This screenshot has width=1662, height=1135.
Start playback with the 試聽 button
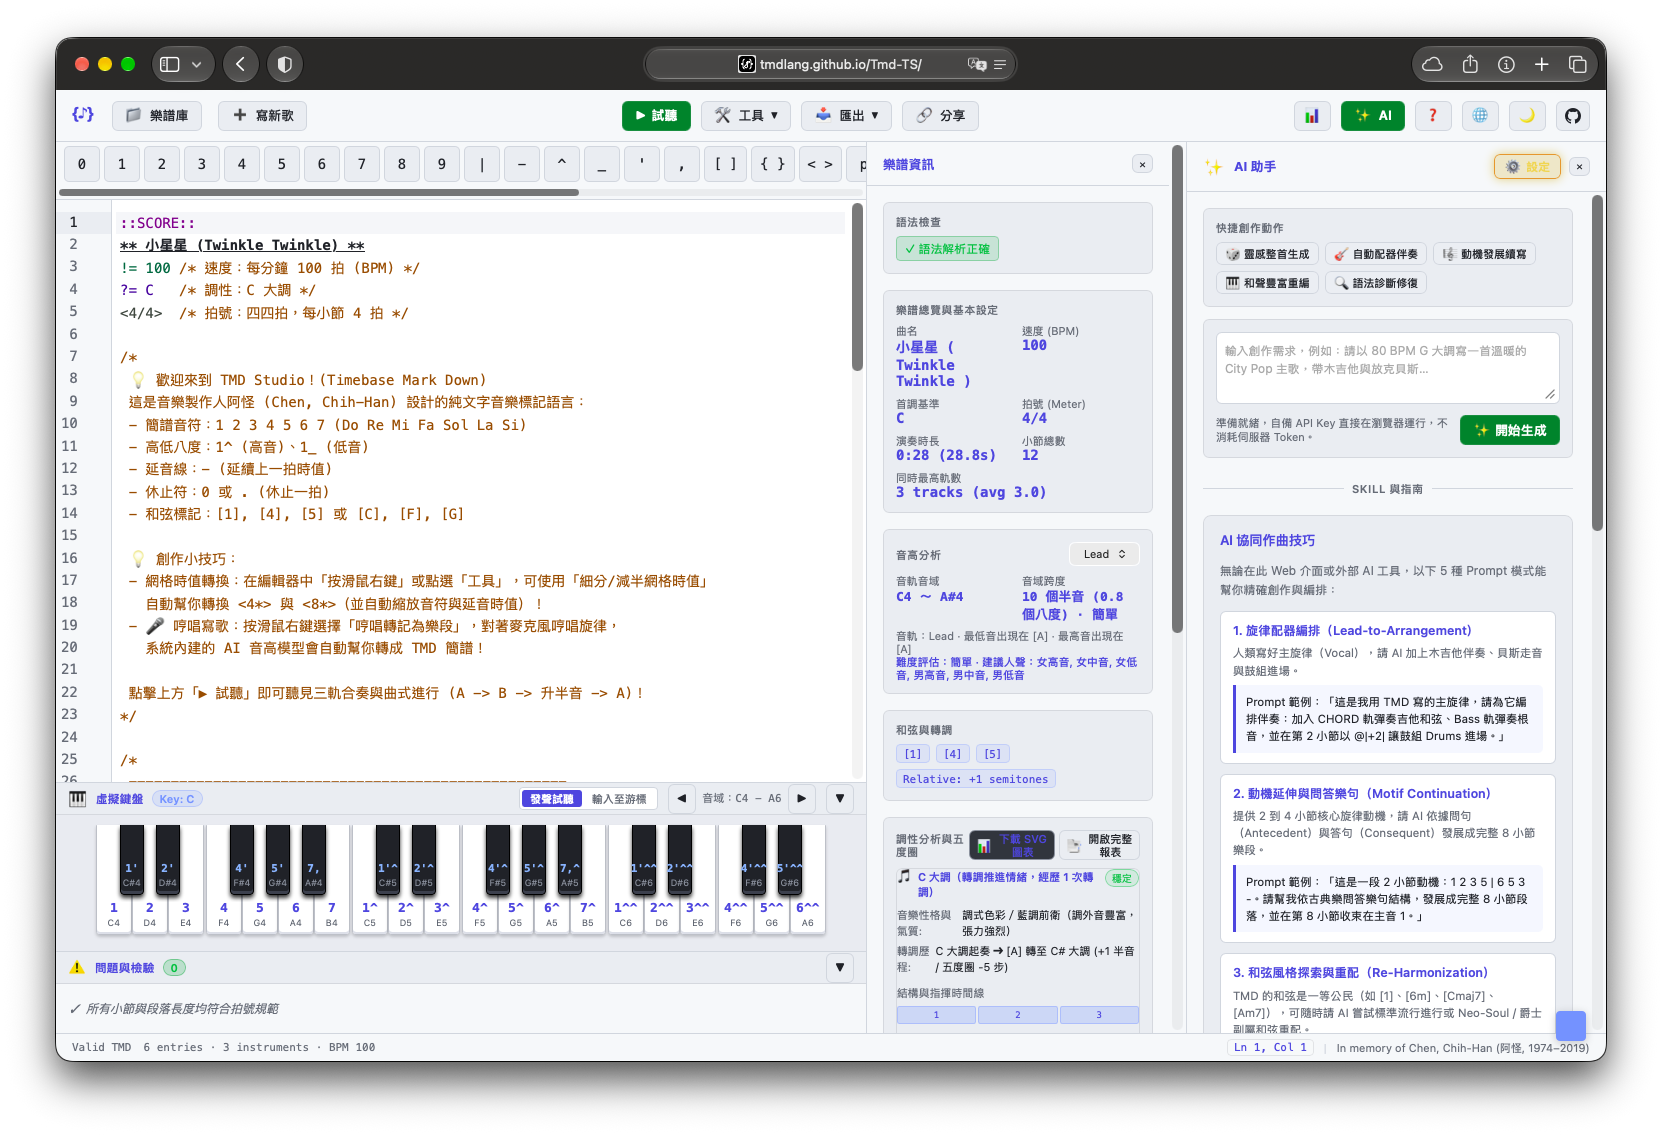point(656,116)
